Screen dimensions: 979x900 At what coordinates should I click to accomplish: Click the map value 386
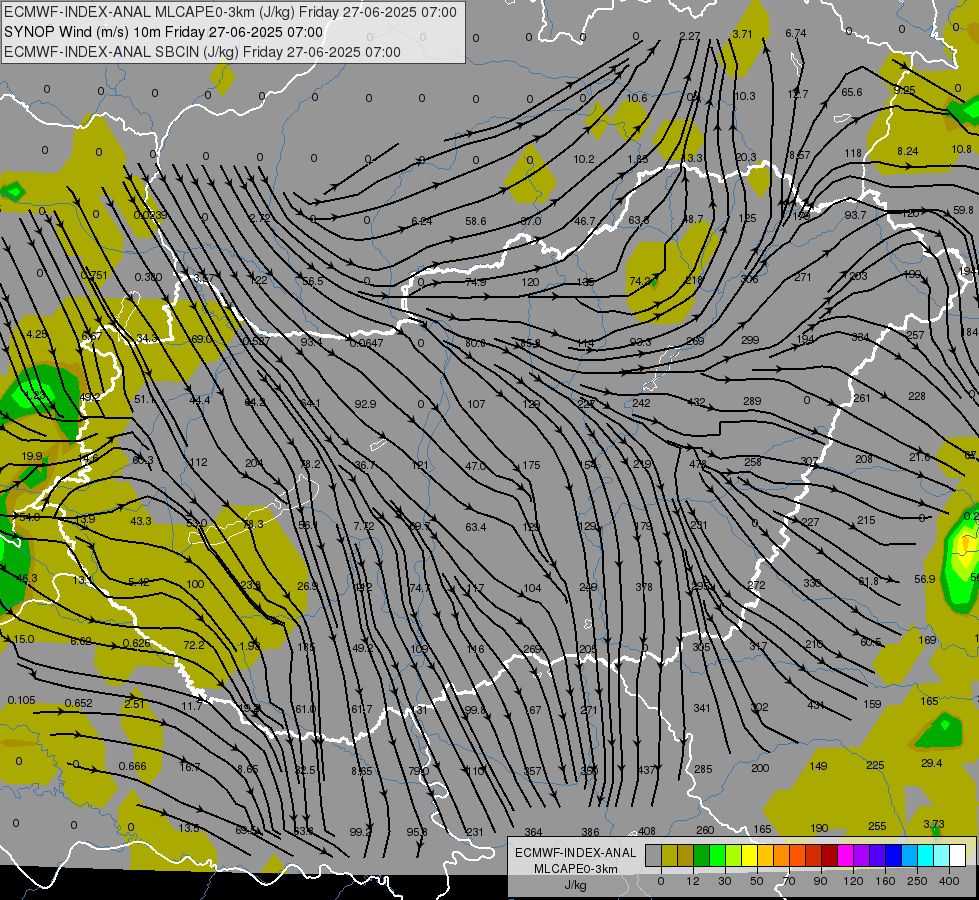[591, 832]
